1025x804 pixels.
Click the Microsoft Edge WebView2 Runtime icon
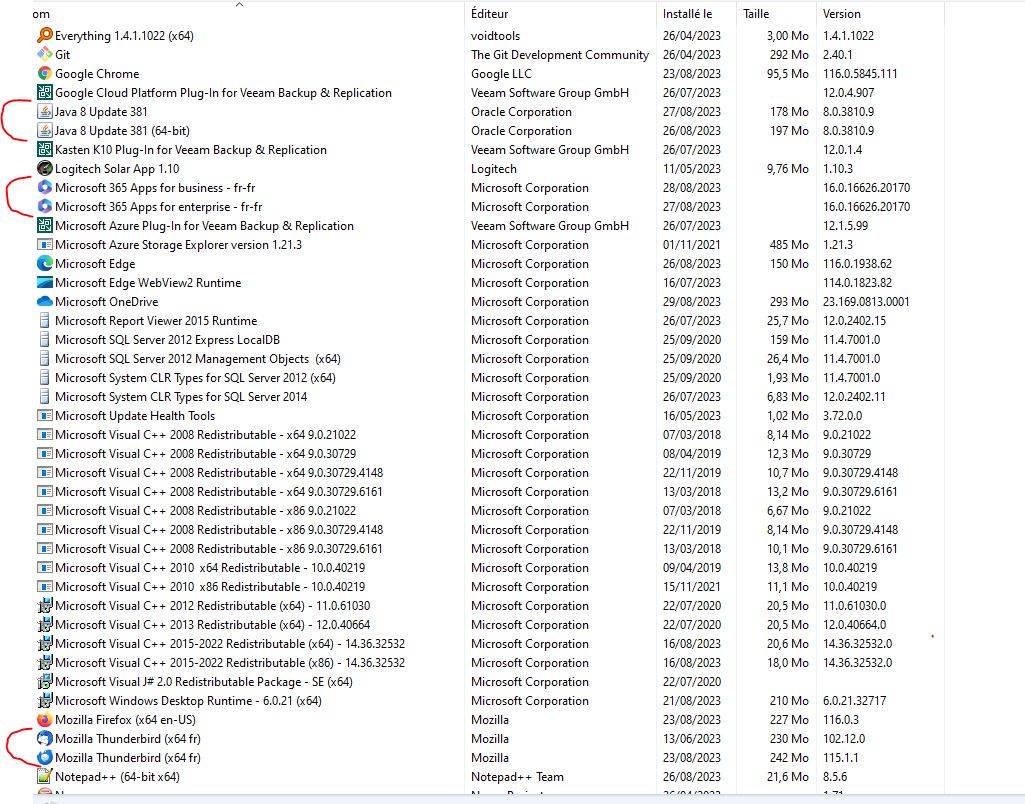click(44, 282)
